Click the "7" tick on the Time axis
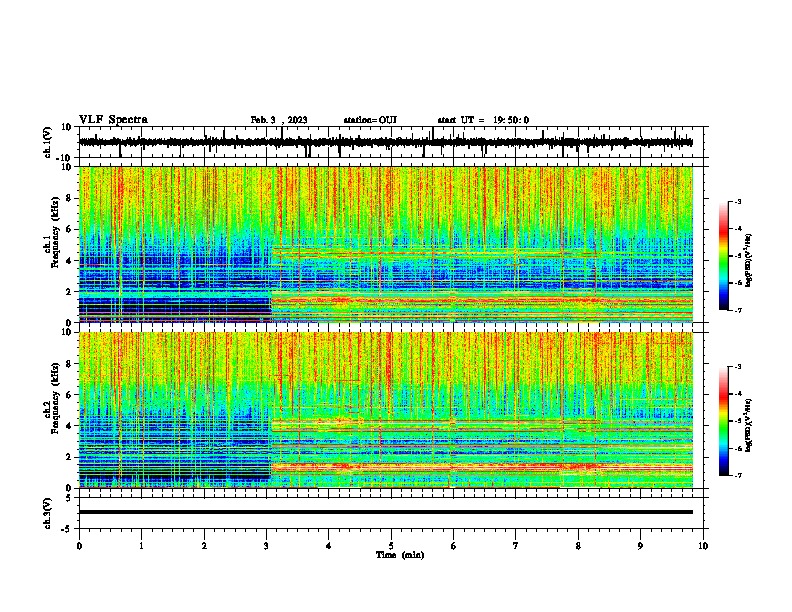This screenshot has width=792, height=612. 516,546
